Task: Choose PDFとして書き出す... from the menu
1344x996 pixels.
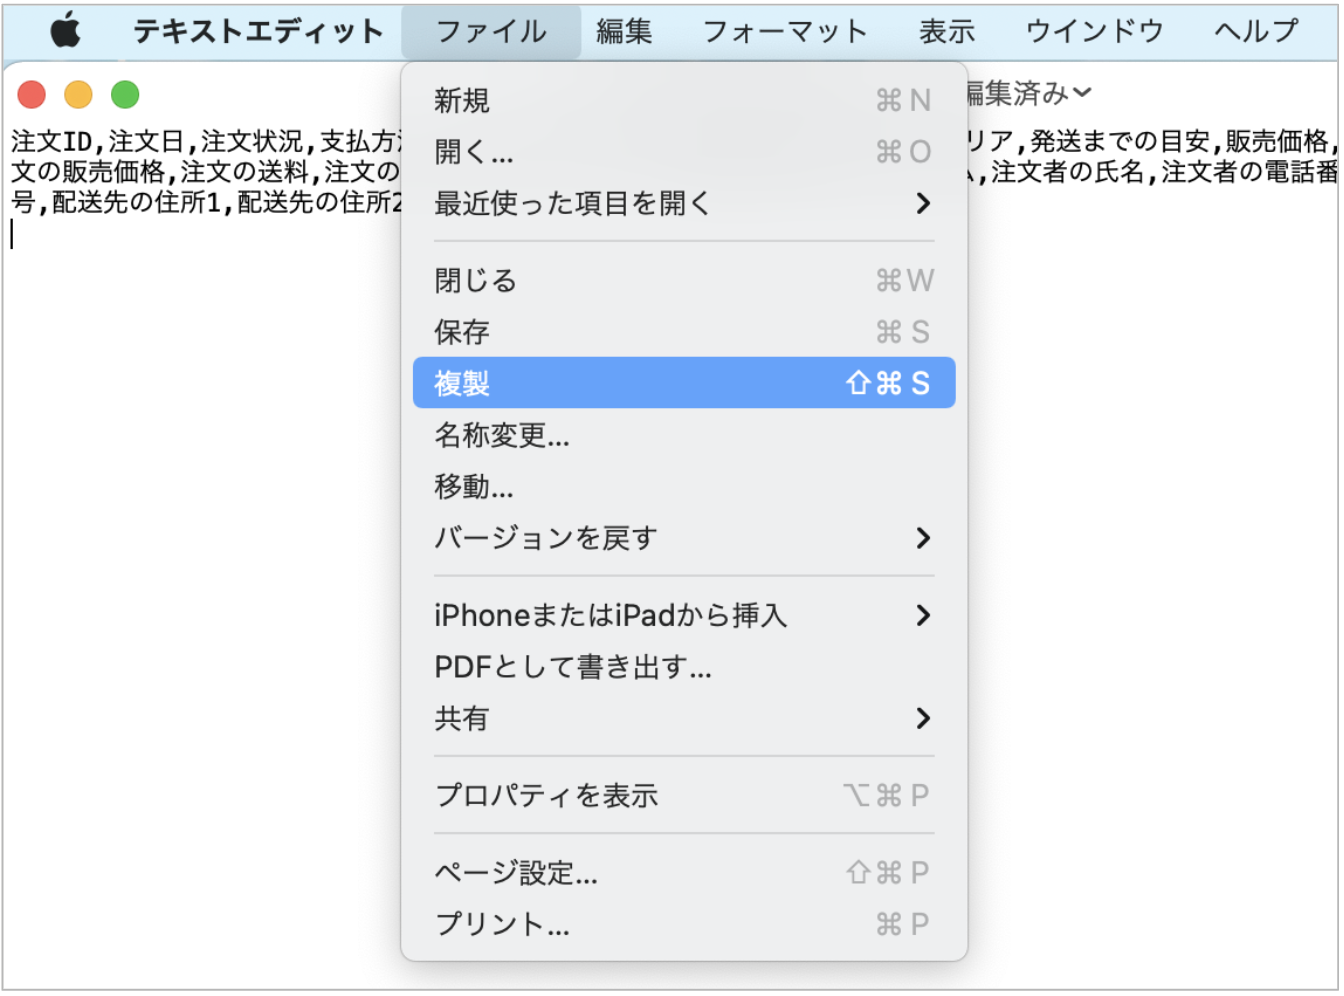Action: [684, 667]
